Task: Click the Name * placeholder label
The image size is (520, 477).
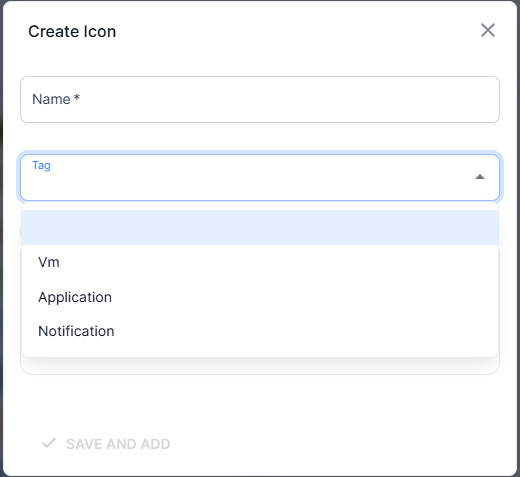Action: (x=56, y=99)
